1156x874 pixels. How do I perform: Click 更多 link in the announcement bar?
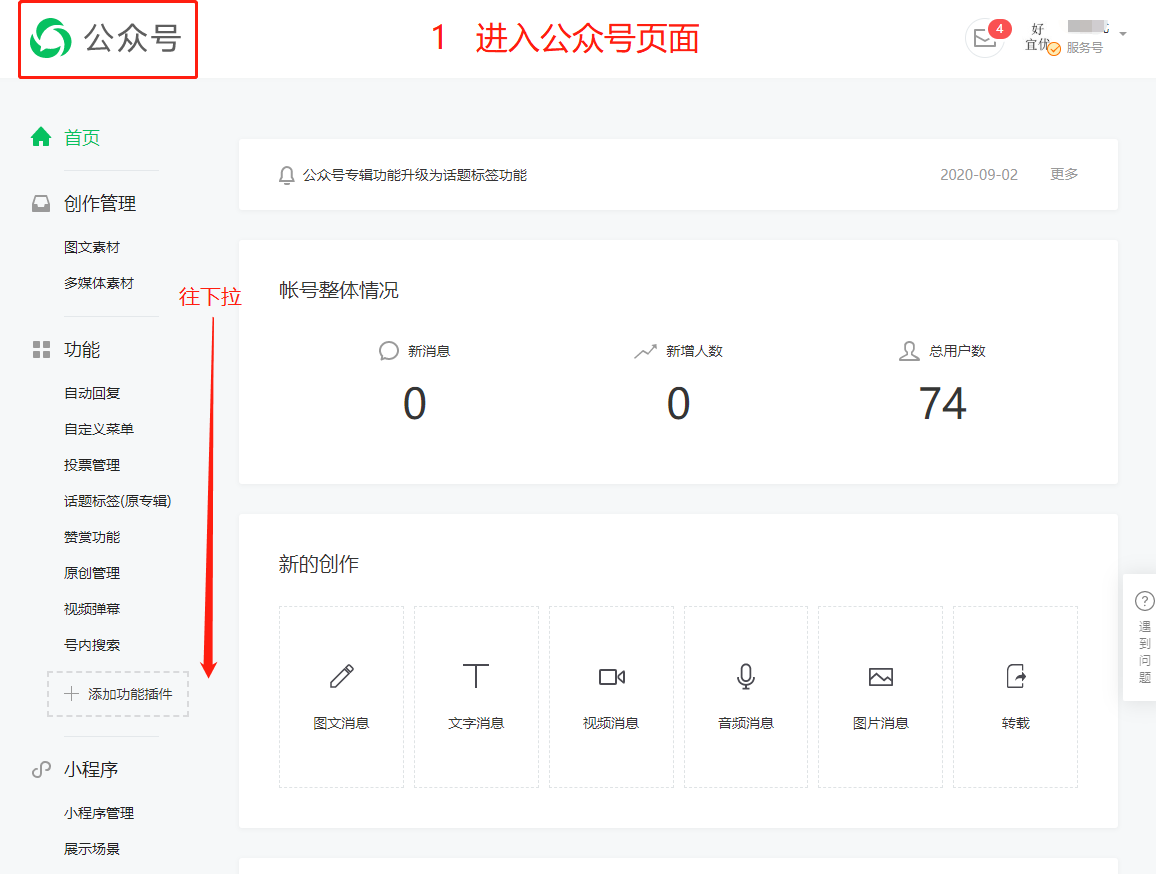(x=1064, y=174)
